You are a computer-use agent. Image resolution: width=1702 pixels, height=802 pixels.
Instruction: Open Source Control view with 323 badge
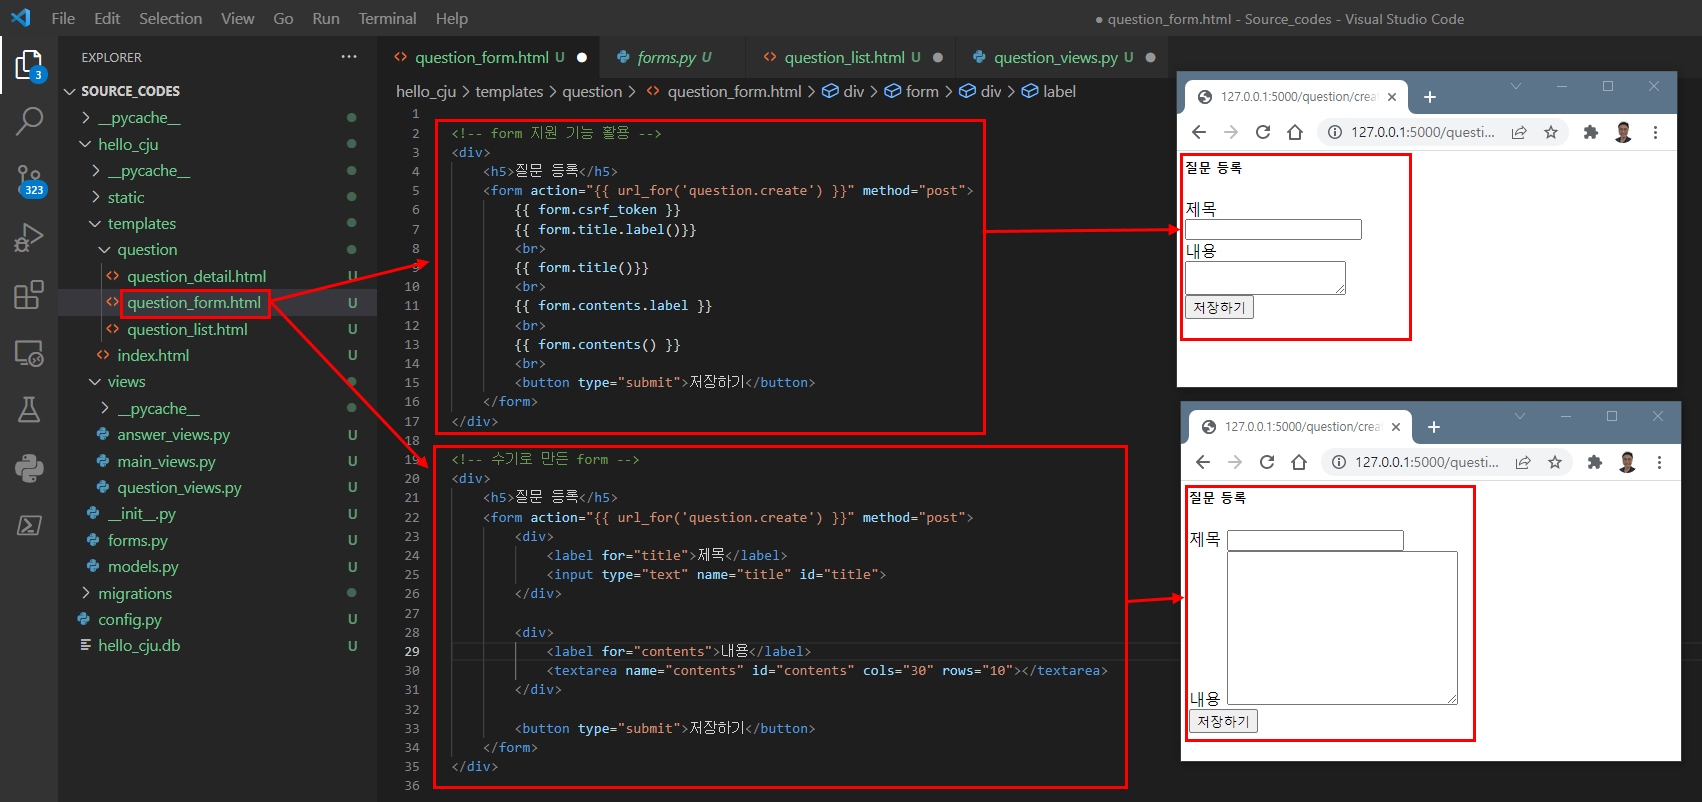click(30, 181)
